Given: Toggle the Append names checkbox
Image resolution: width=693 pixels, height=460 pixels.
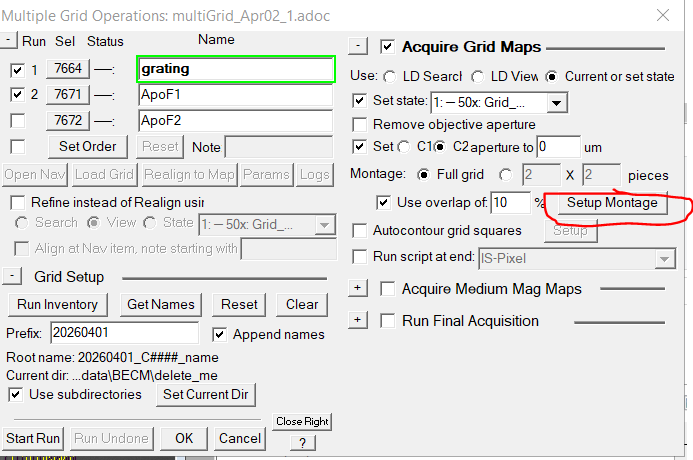Looking at the screenshot, I should point(220,335).
